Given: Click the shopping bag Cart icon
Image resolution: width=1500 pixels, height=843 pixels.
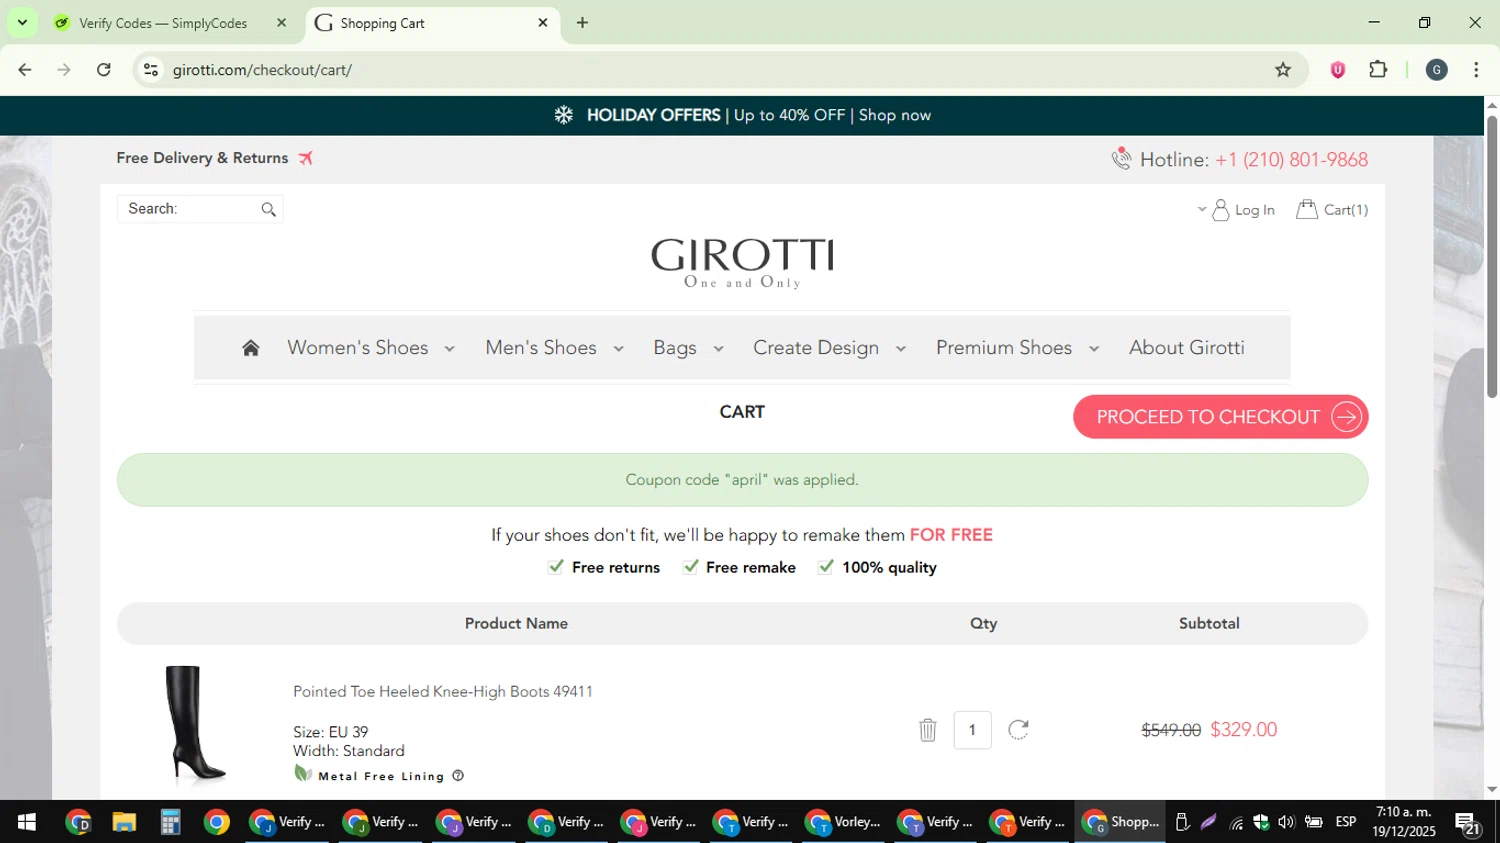Looking at the screenshot, I should tap(1307, 209).
